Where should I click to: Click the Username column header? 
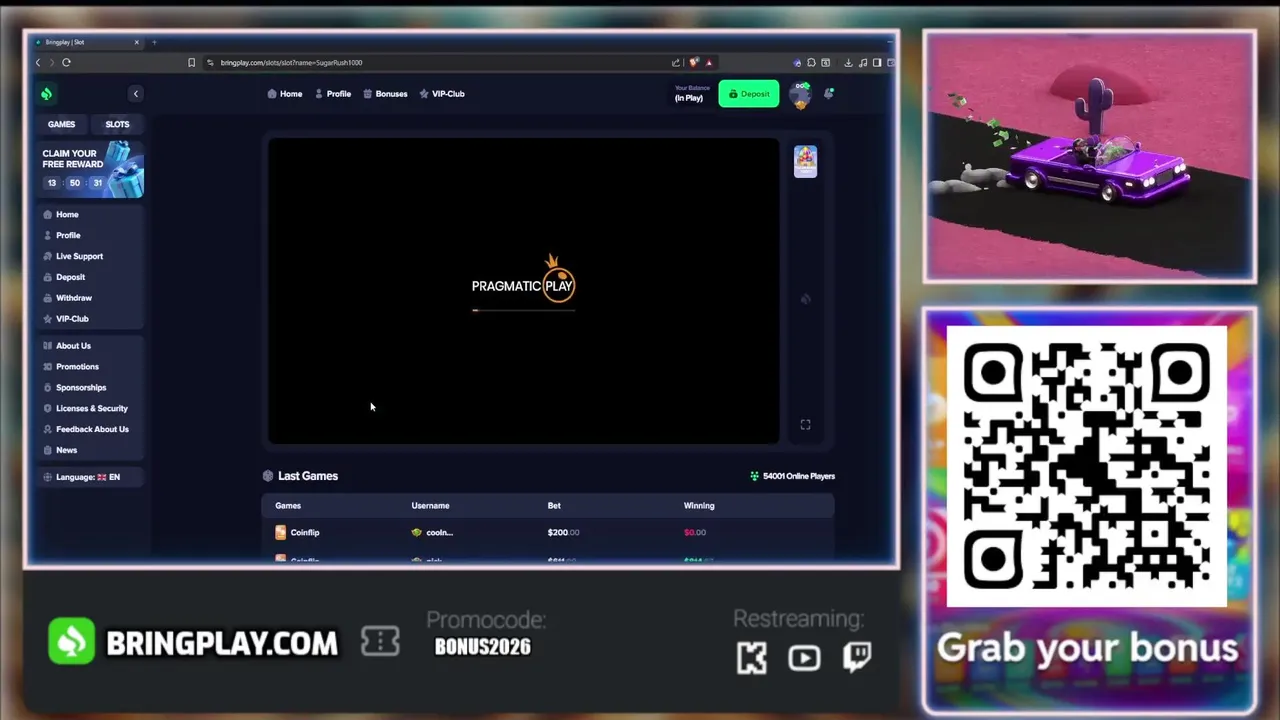coord(430,506)
